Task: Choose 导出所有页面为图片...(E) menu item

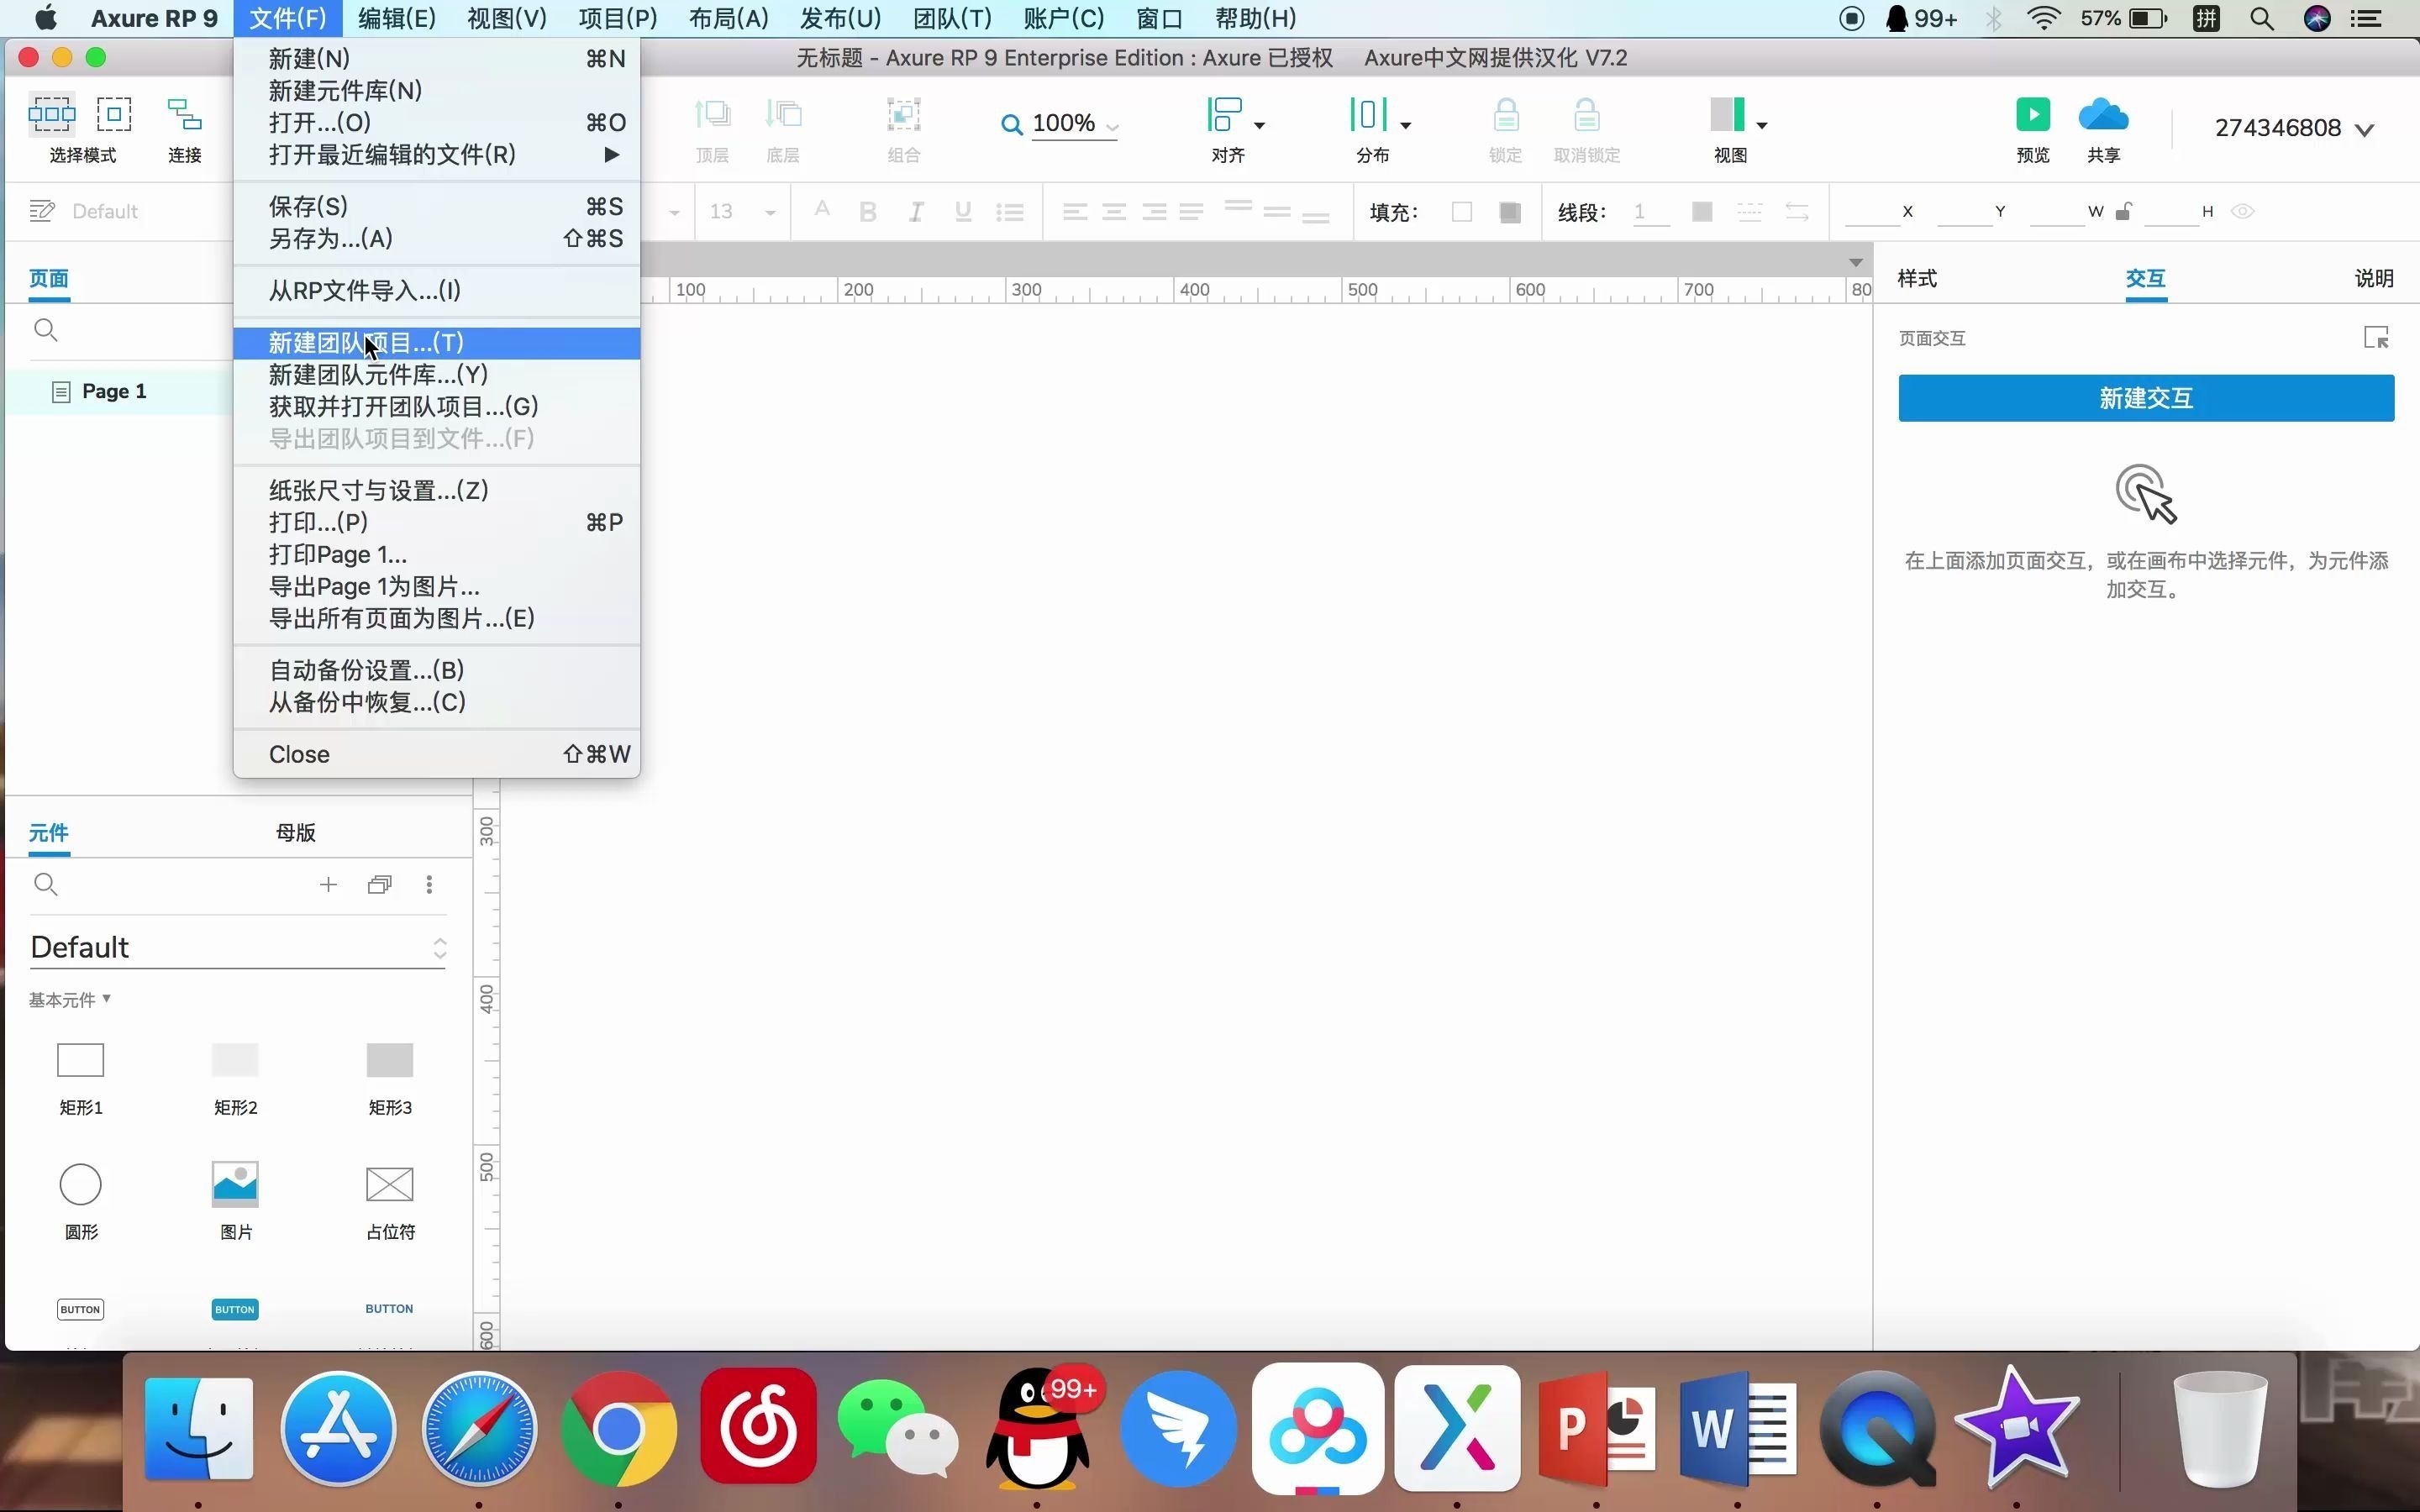Action: 437,618
